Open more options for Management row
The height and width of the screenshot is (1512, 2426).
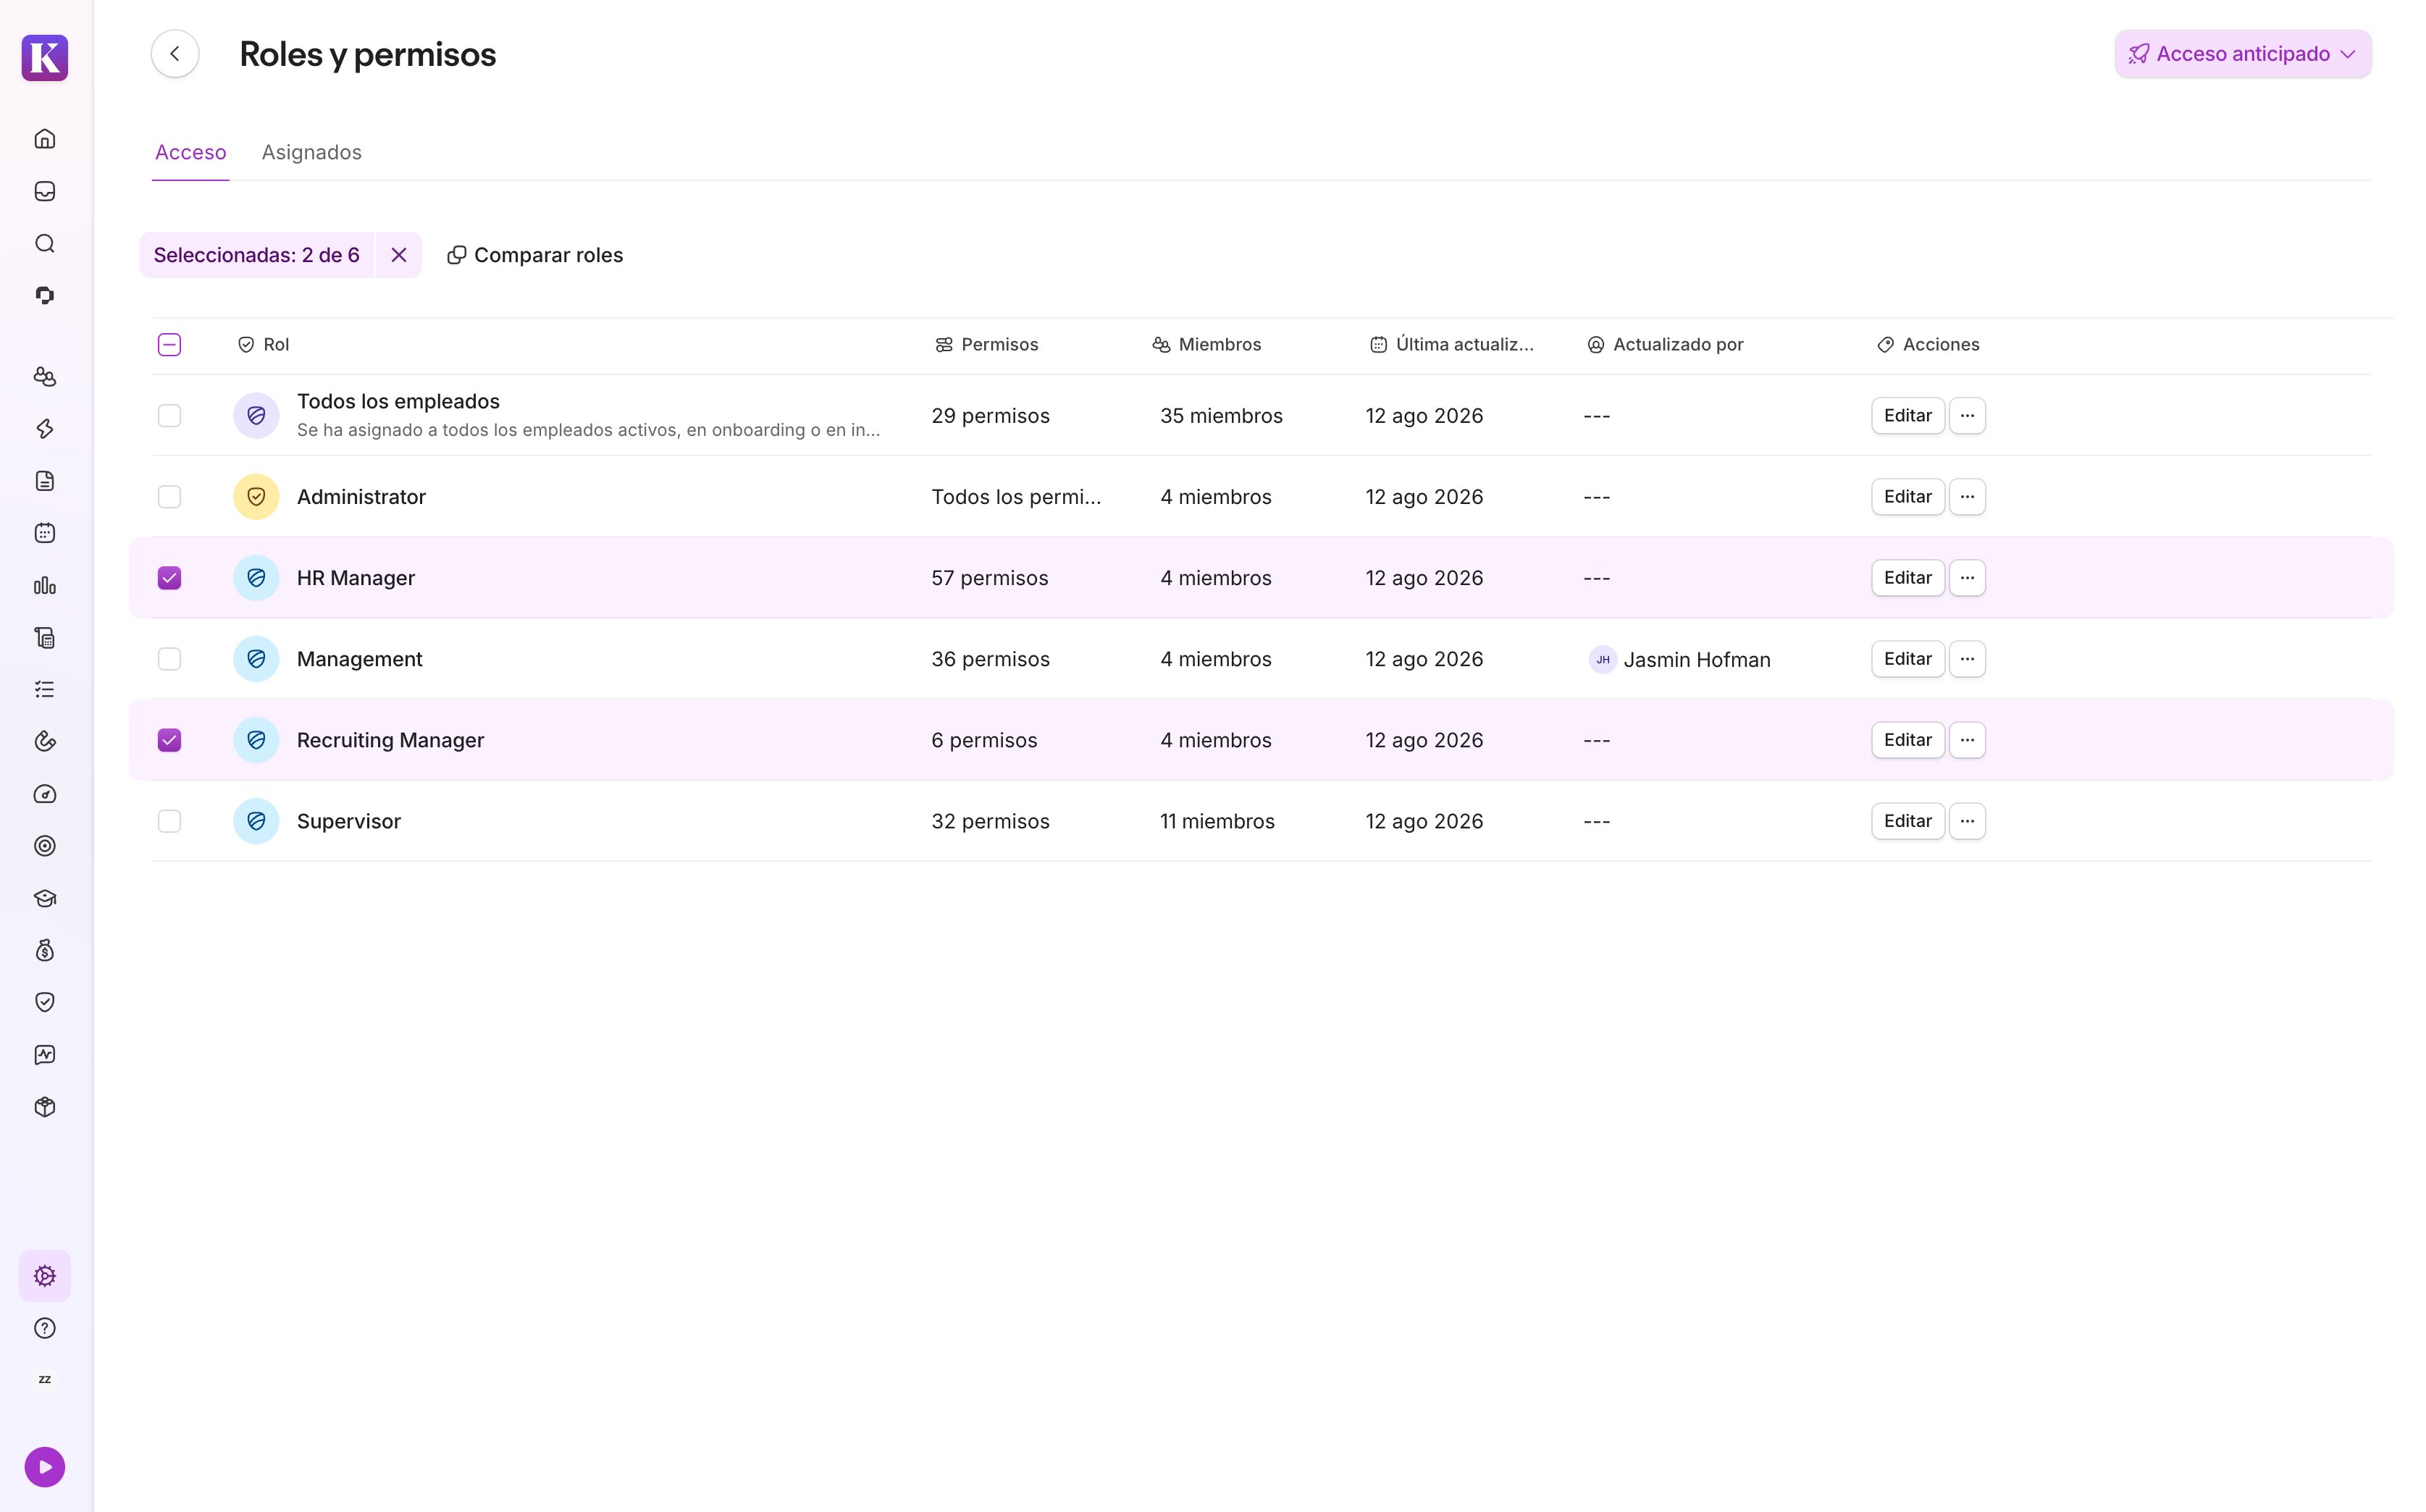point(1966,659)
